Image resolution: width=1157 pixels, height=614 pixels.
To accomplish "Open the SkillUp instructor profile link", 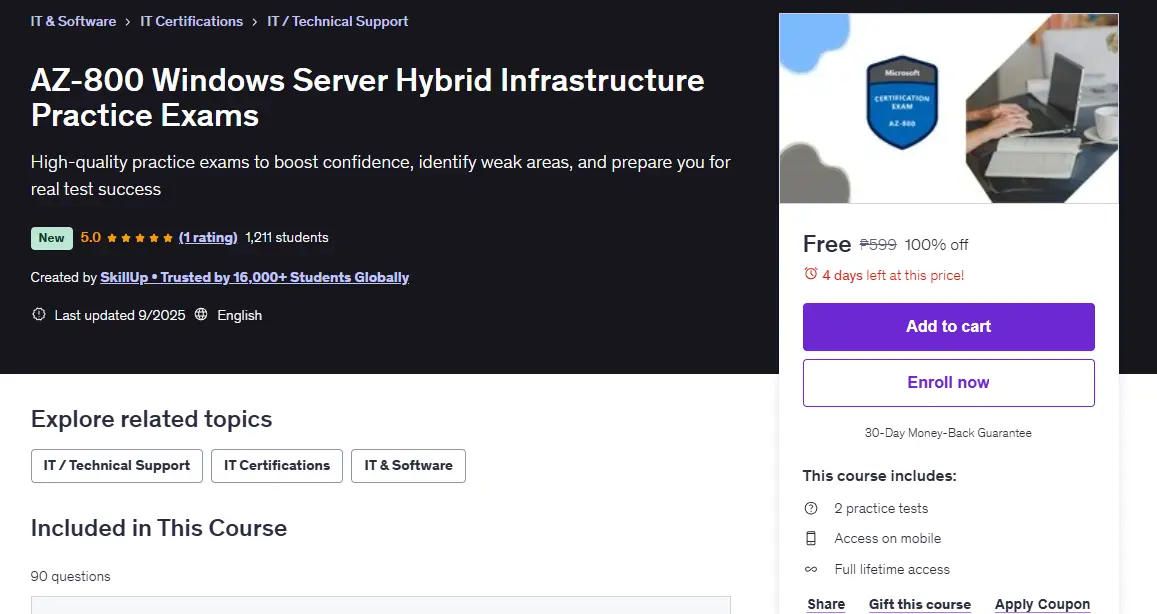I will click(255, 277).
